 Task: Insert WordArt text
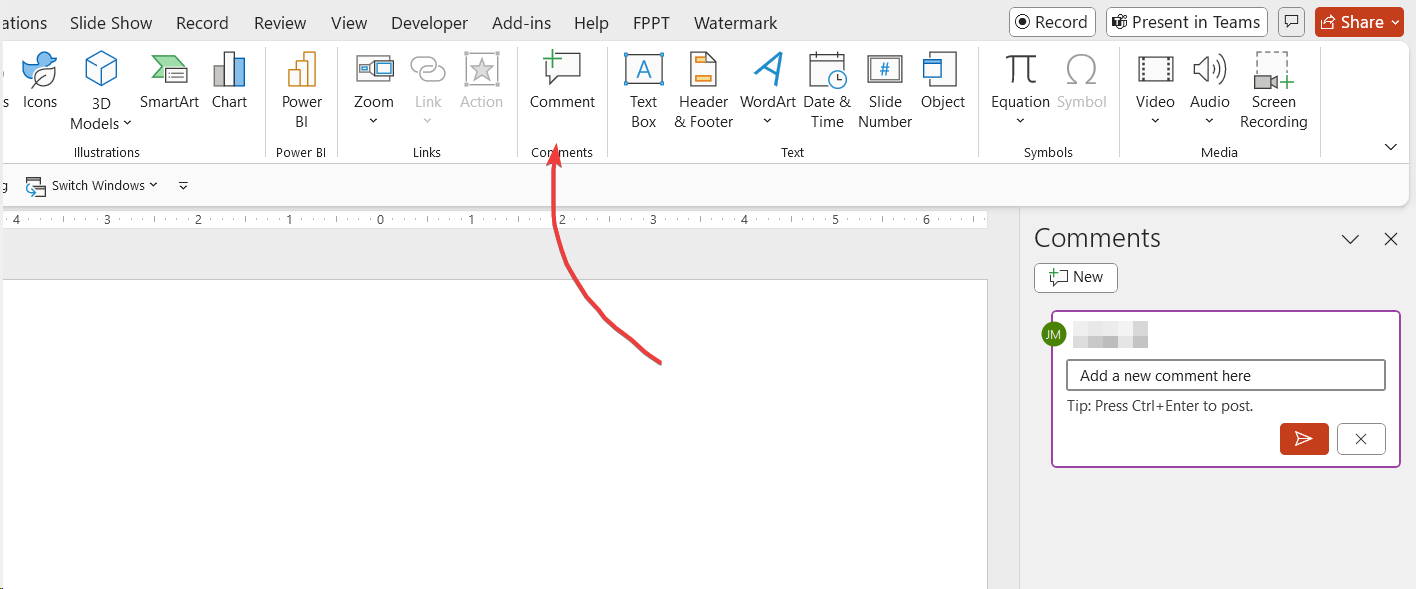click(x=767, y=80)
